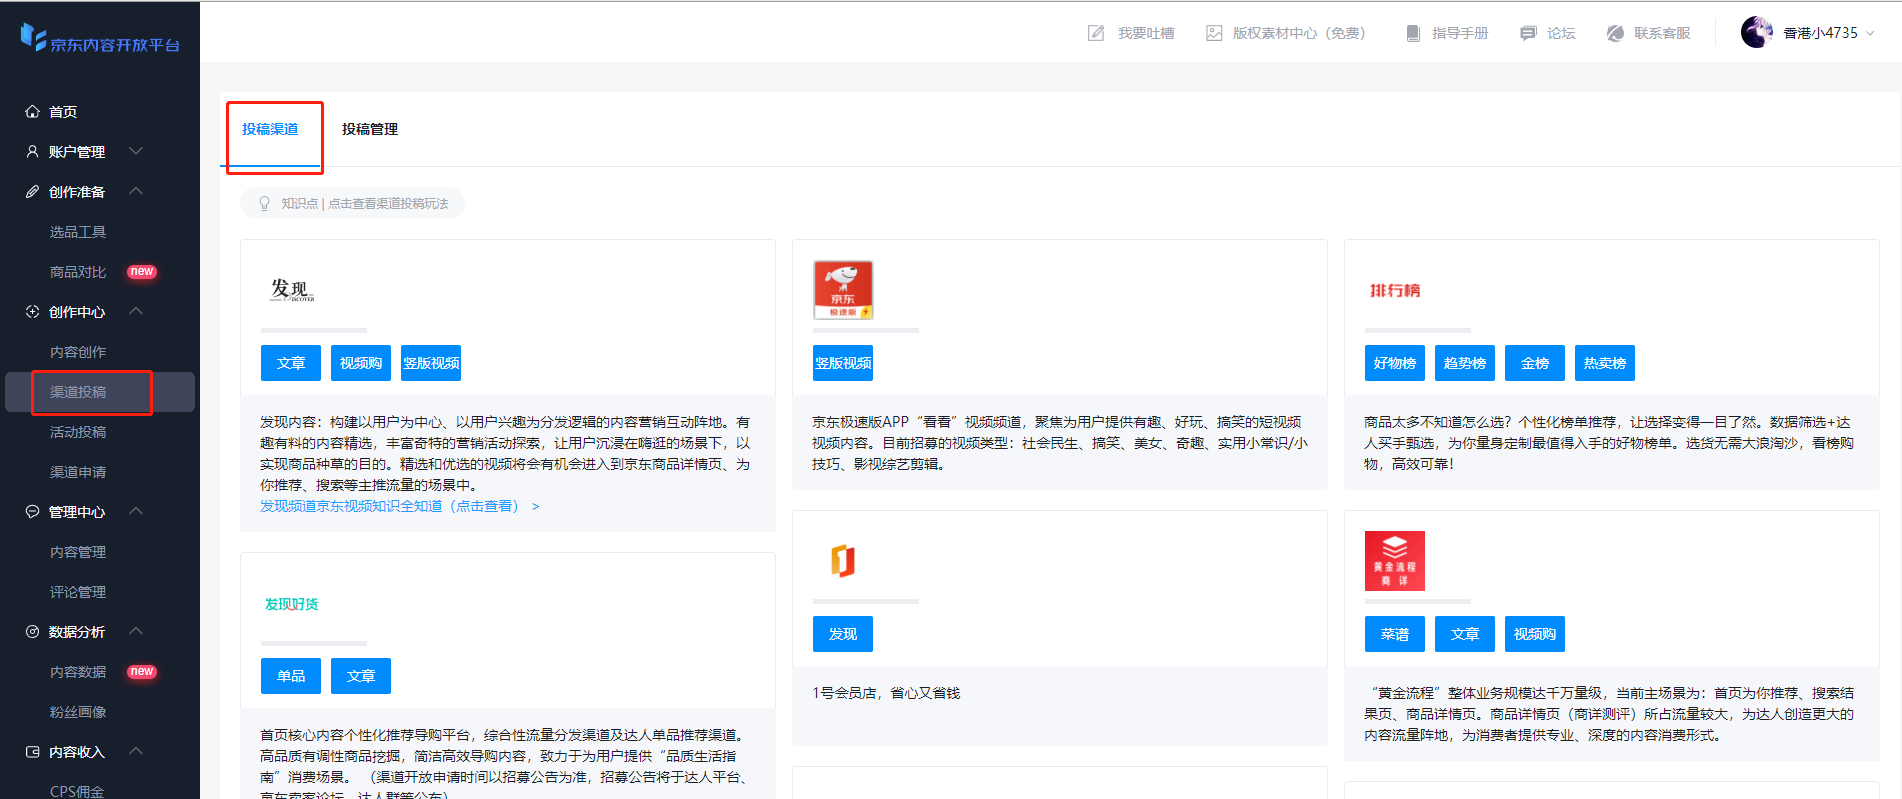Screen dimensions: 1902x799
Task: Open the 版权素材中心（免费）link
Action: [x=1299, y=33]
